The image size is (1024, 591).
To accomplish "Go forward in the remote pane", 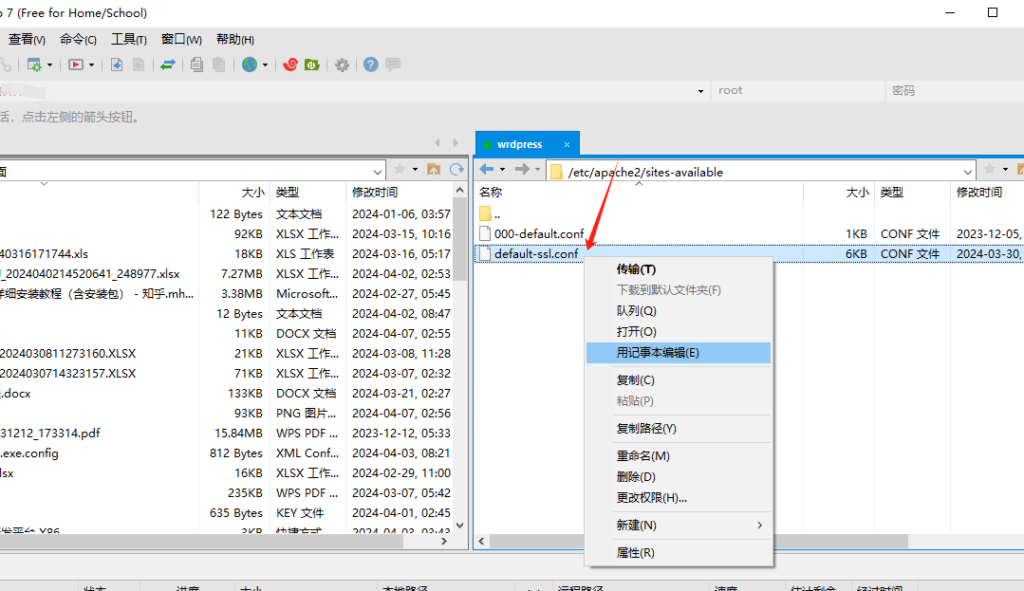I will tap(522, 170).
